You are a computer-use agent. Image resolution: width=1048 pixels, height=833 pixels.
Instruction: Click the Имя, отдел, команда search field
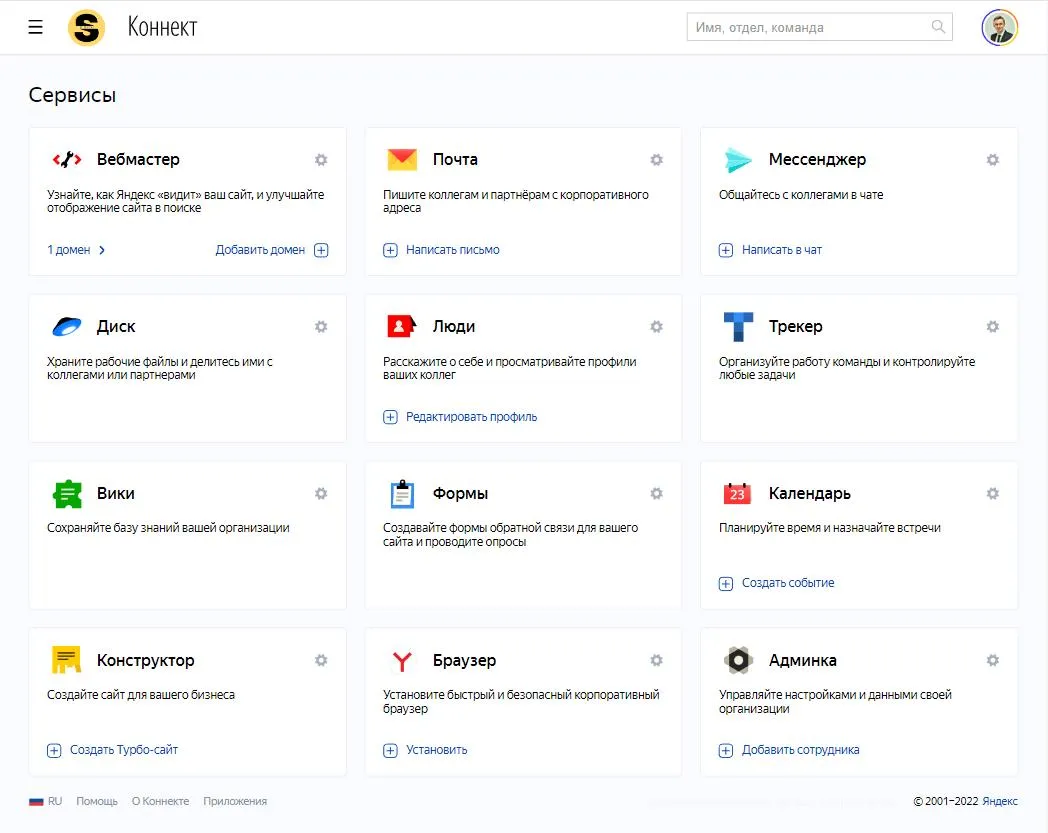point(808,27)
